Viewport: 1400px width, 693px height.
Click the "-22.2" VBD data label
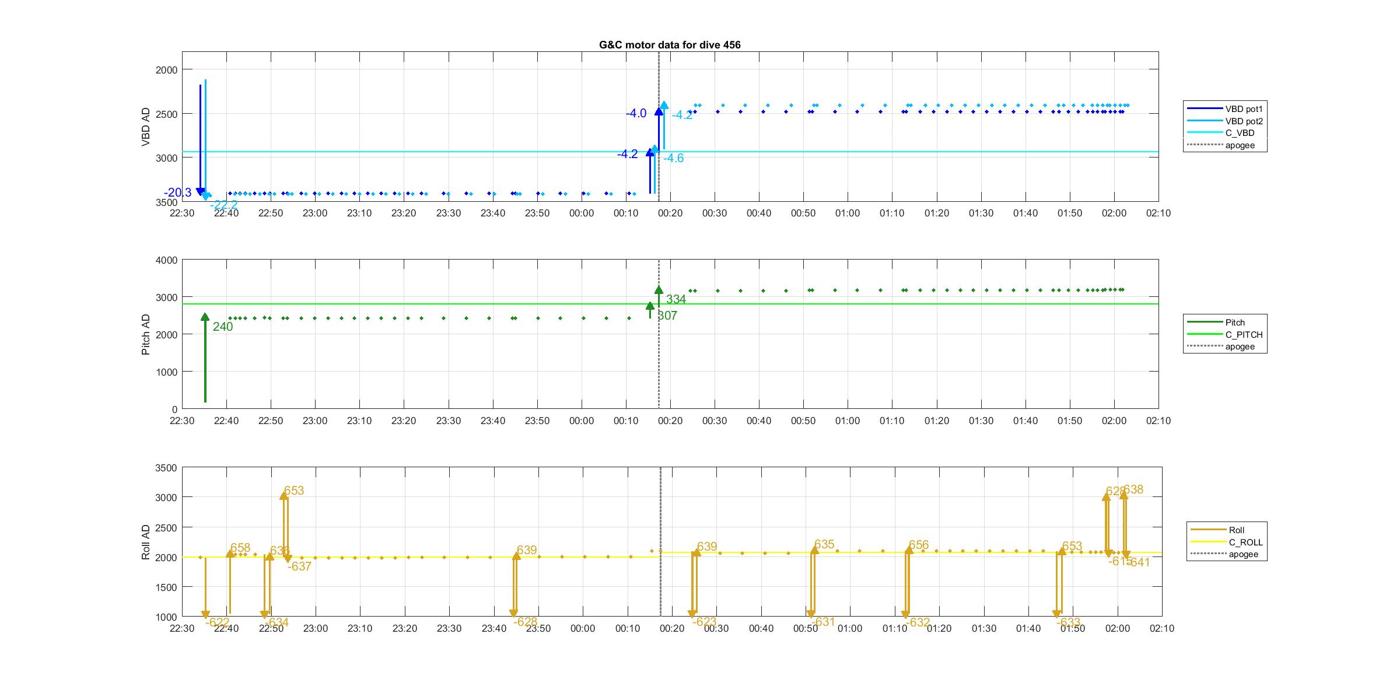coord(224,205)
